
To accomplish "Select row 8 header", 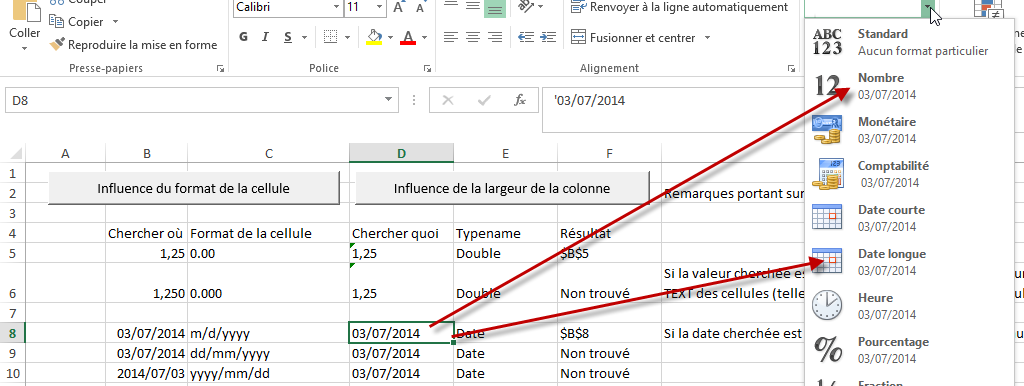I will click(12, 334).
